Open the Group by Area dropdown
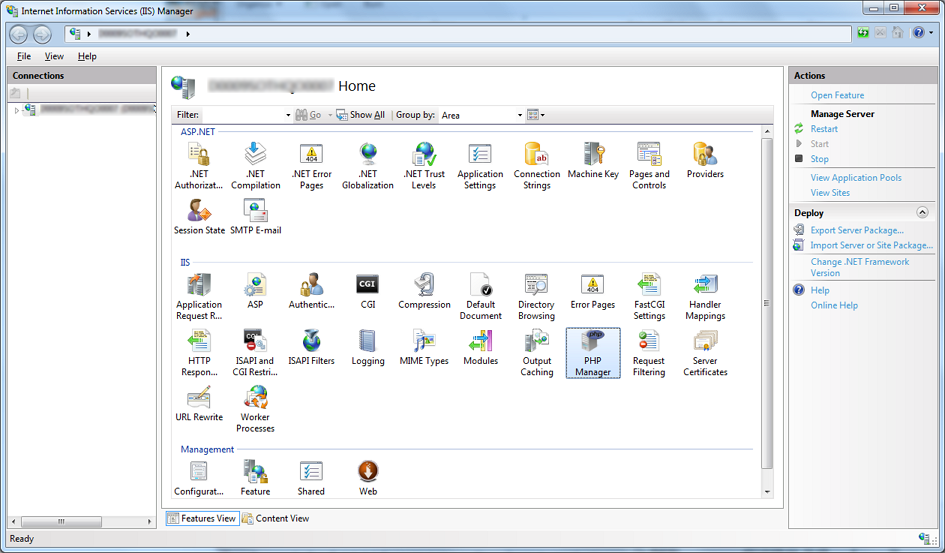This screenshot has height=553, width=945. [520, 115]
